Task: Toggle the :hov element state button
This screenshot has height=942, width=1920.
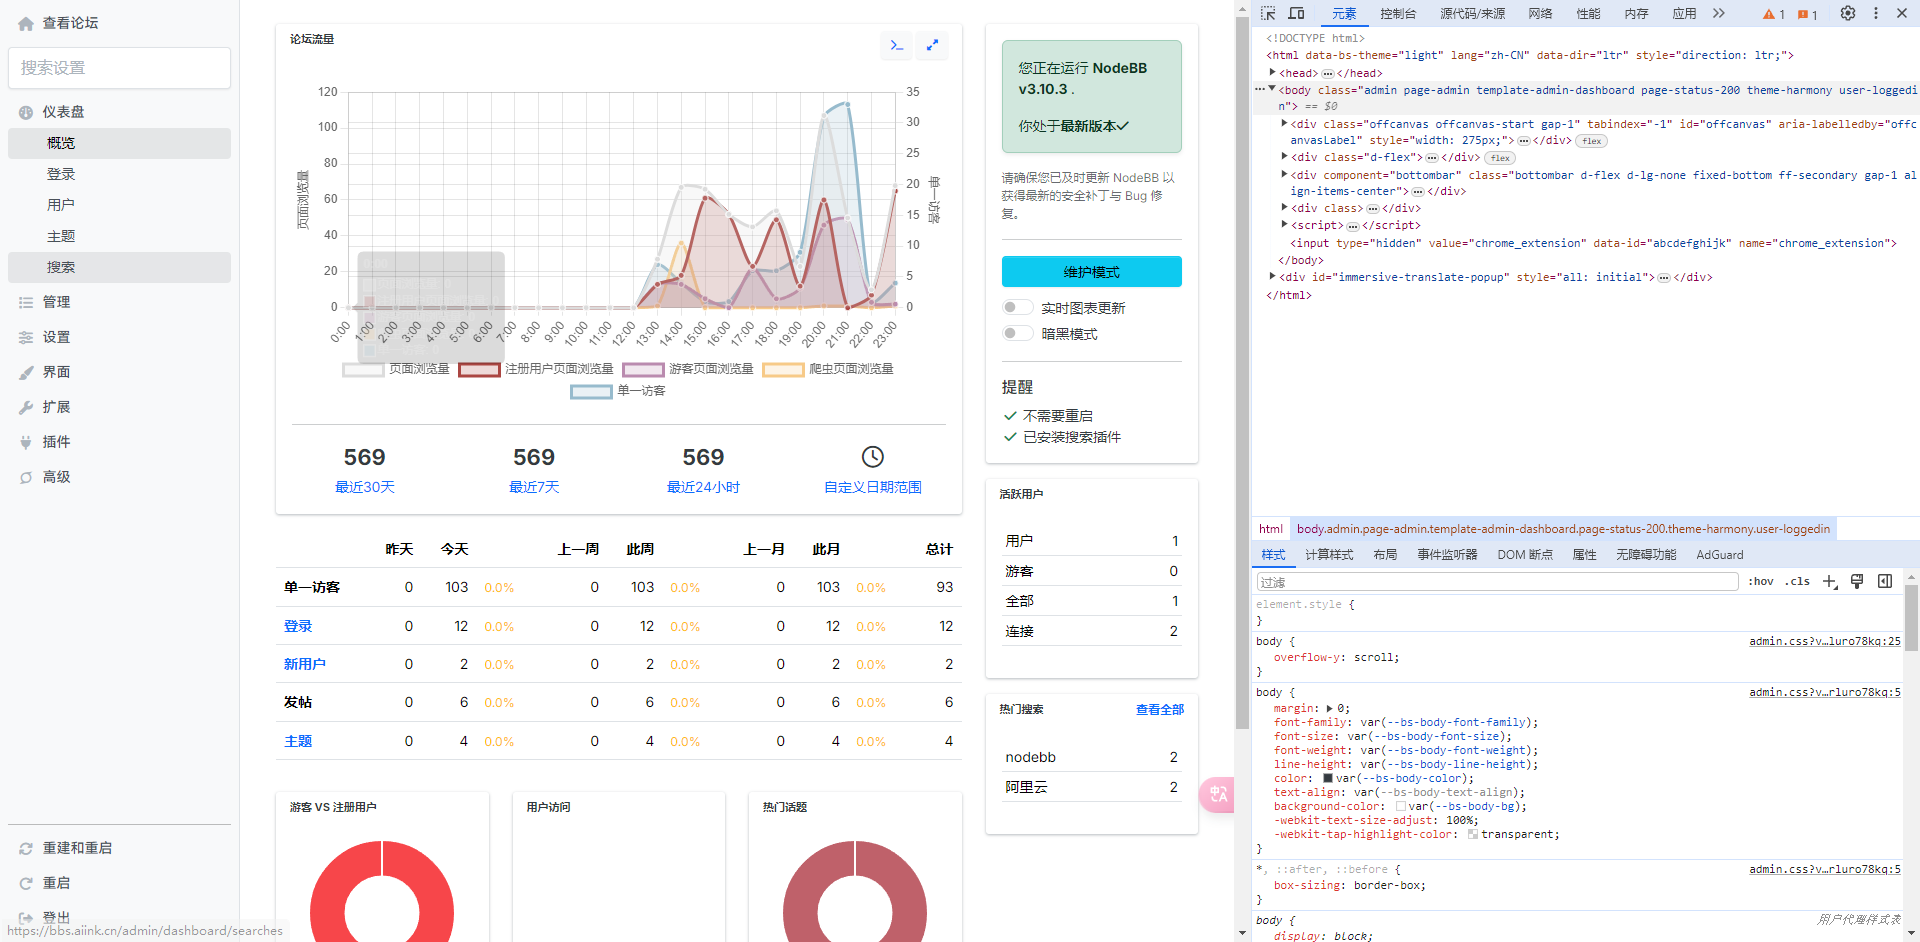Action: point(1761,581)
